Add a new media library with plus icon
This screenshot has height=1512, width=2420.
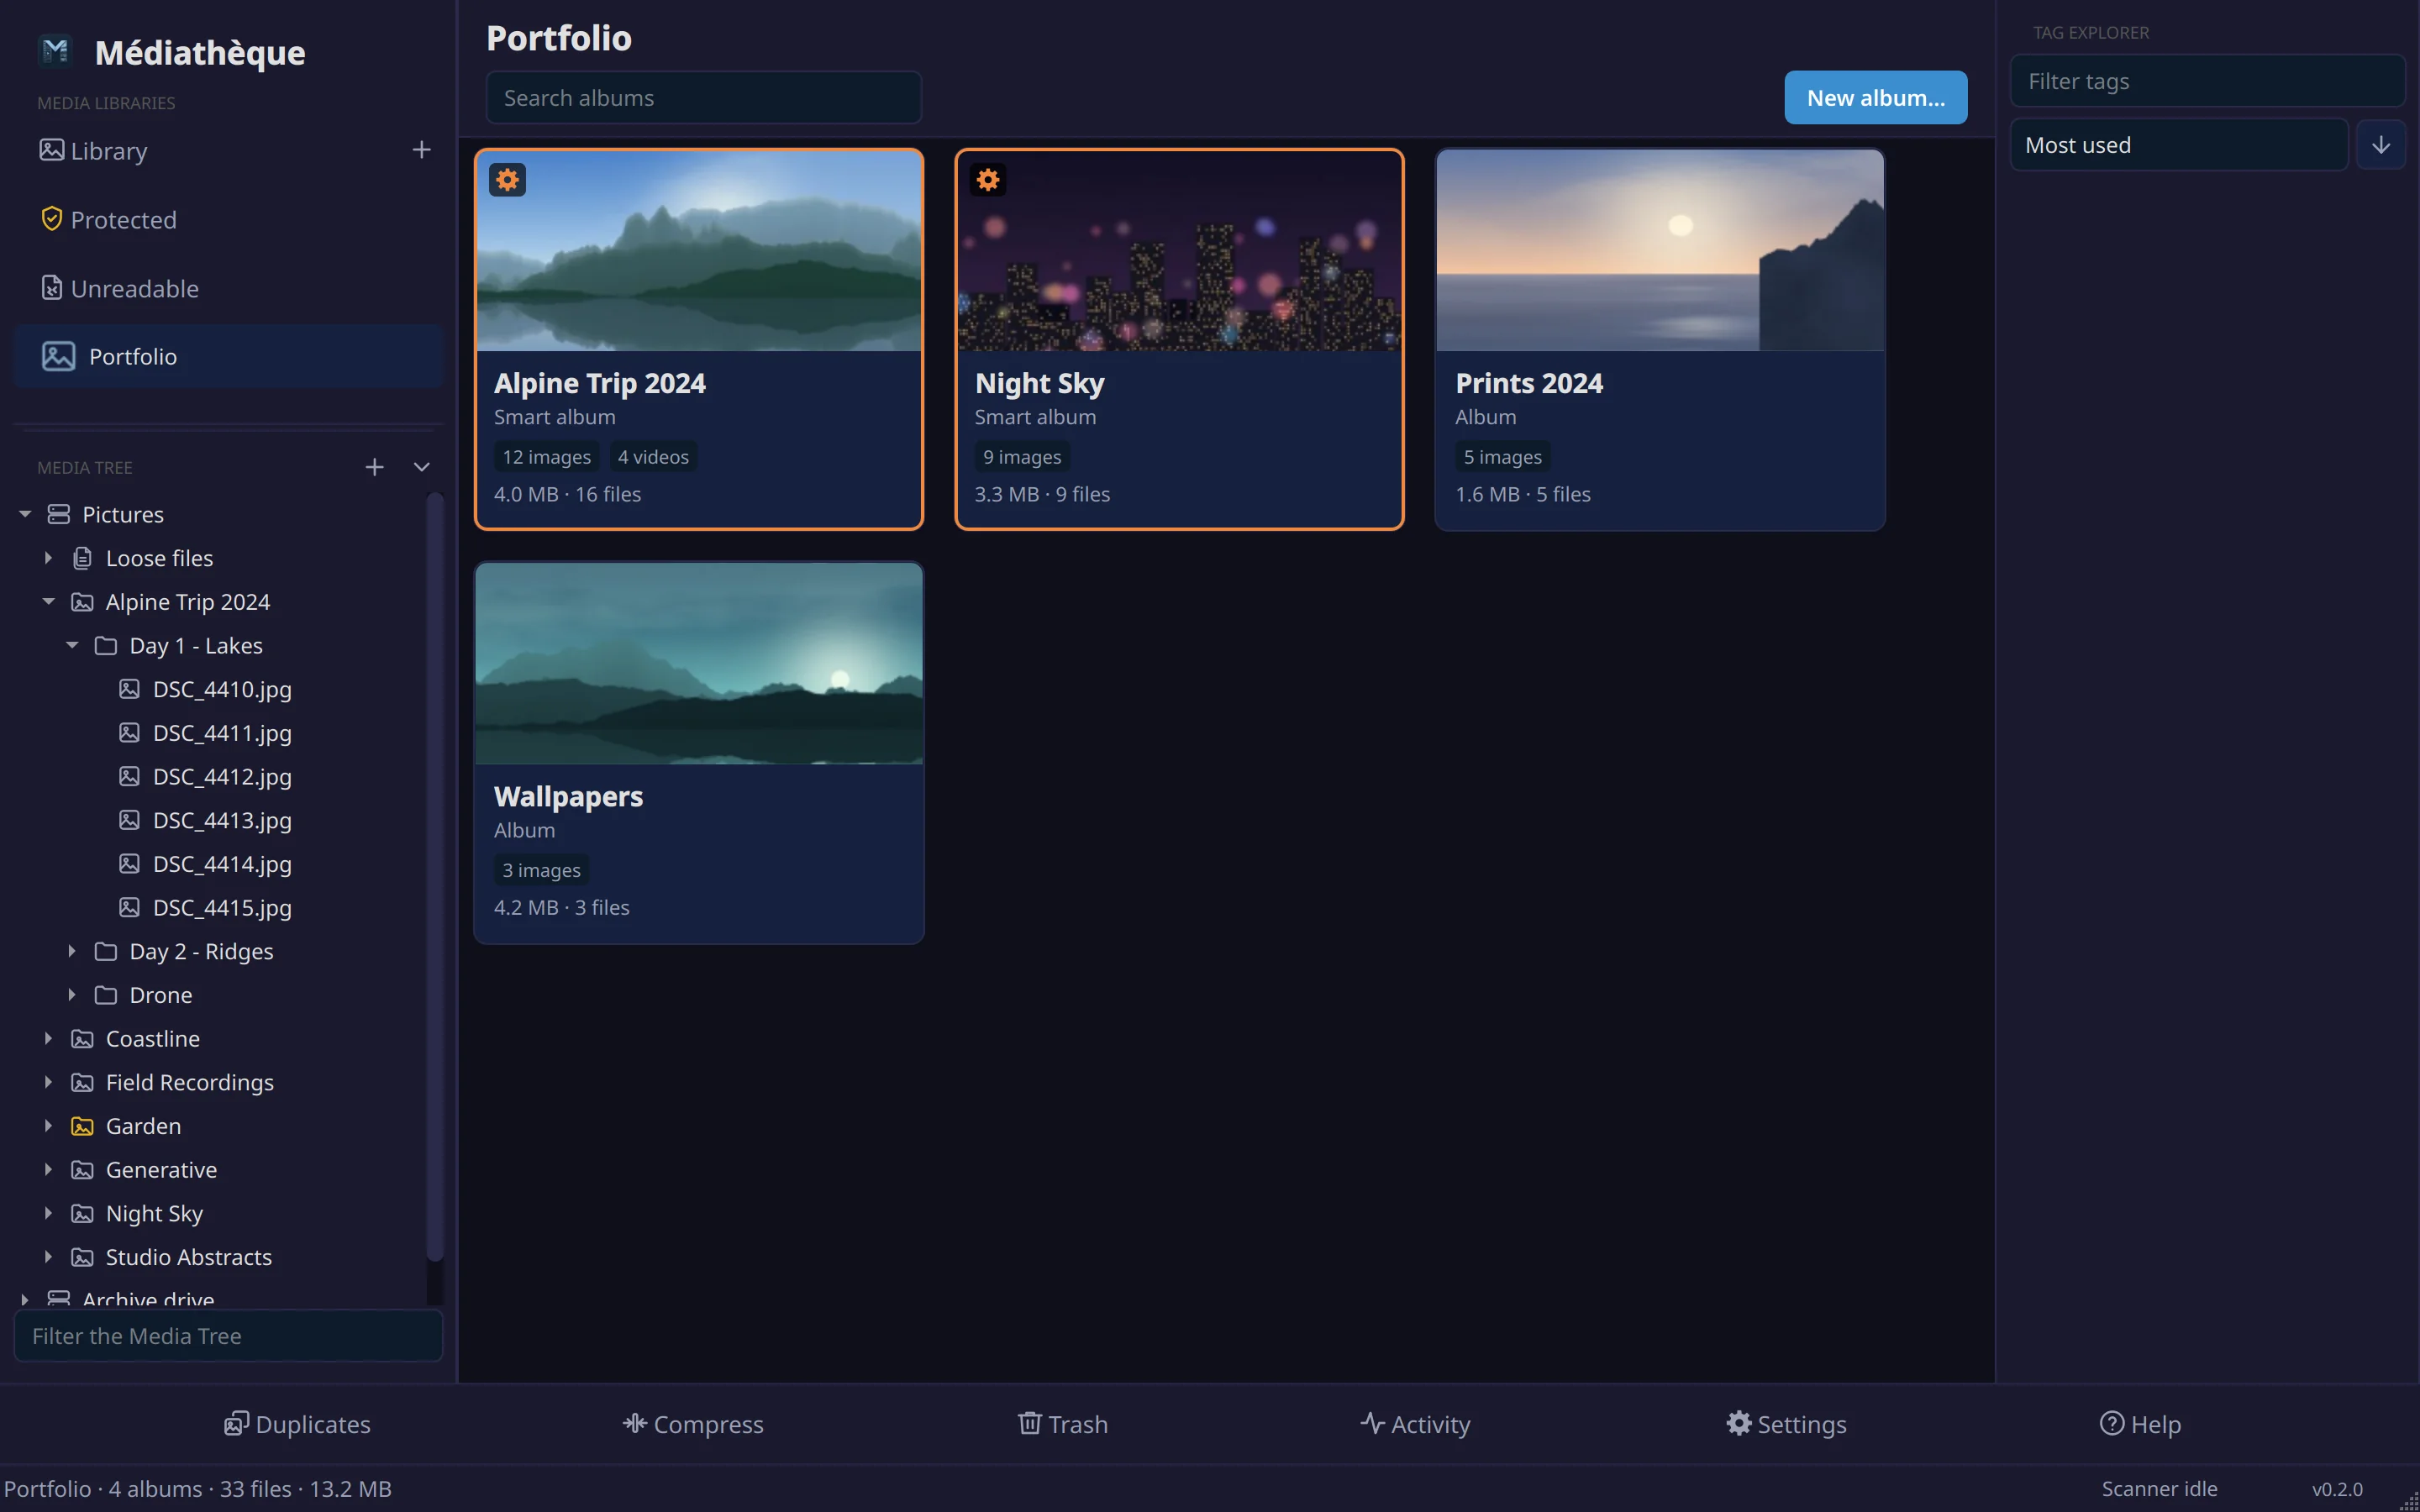click(x=421, y=150)
